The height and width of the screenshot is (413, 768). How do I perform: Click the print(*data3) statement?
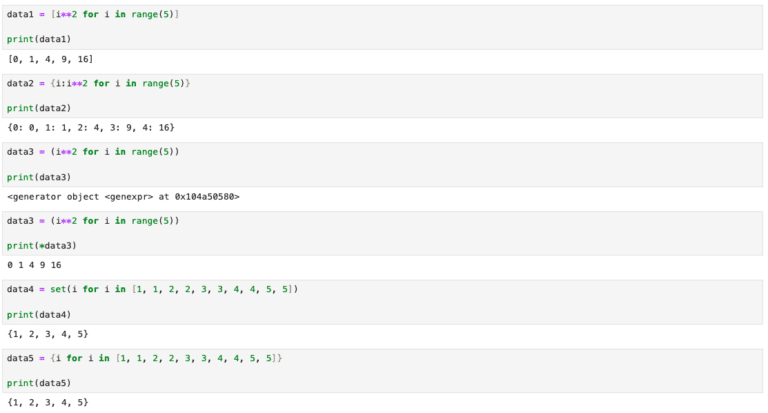[41, 245]
